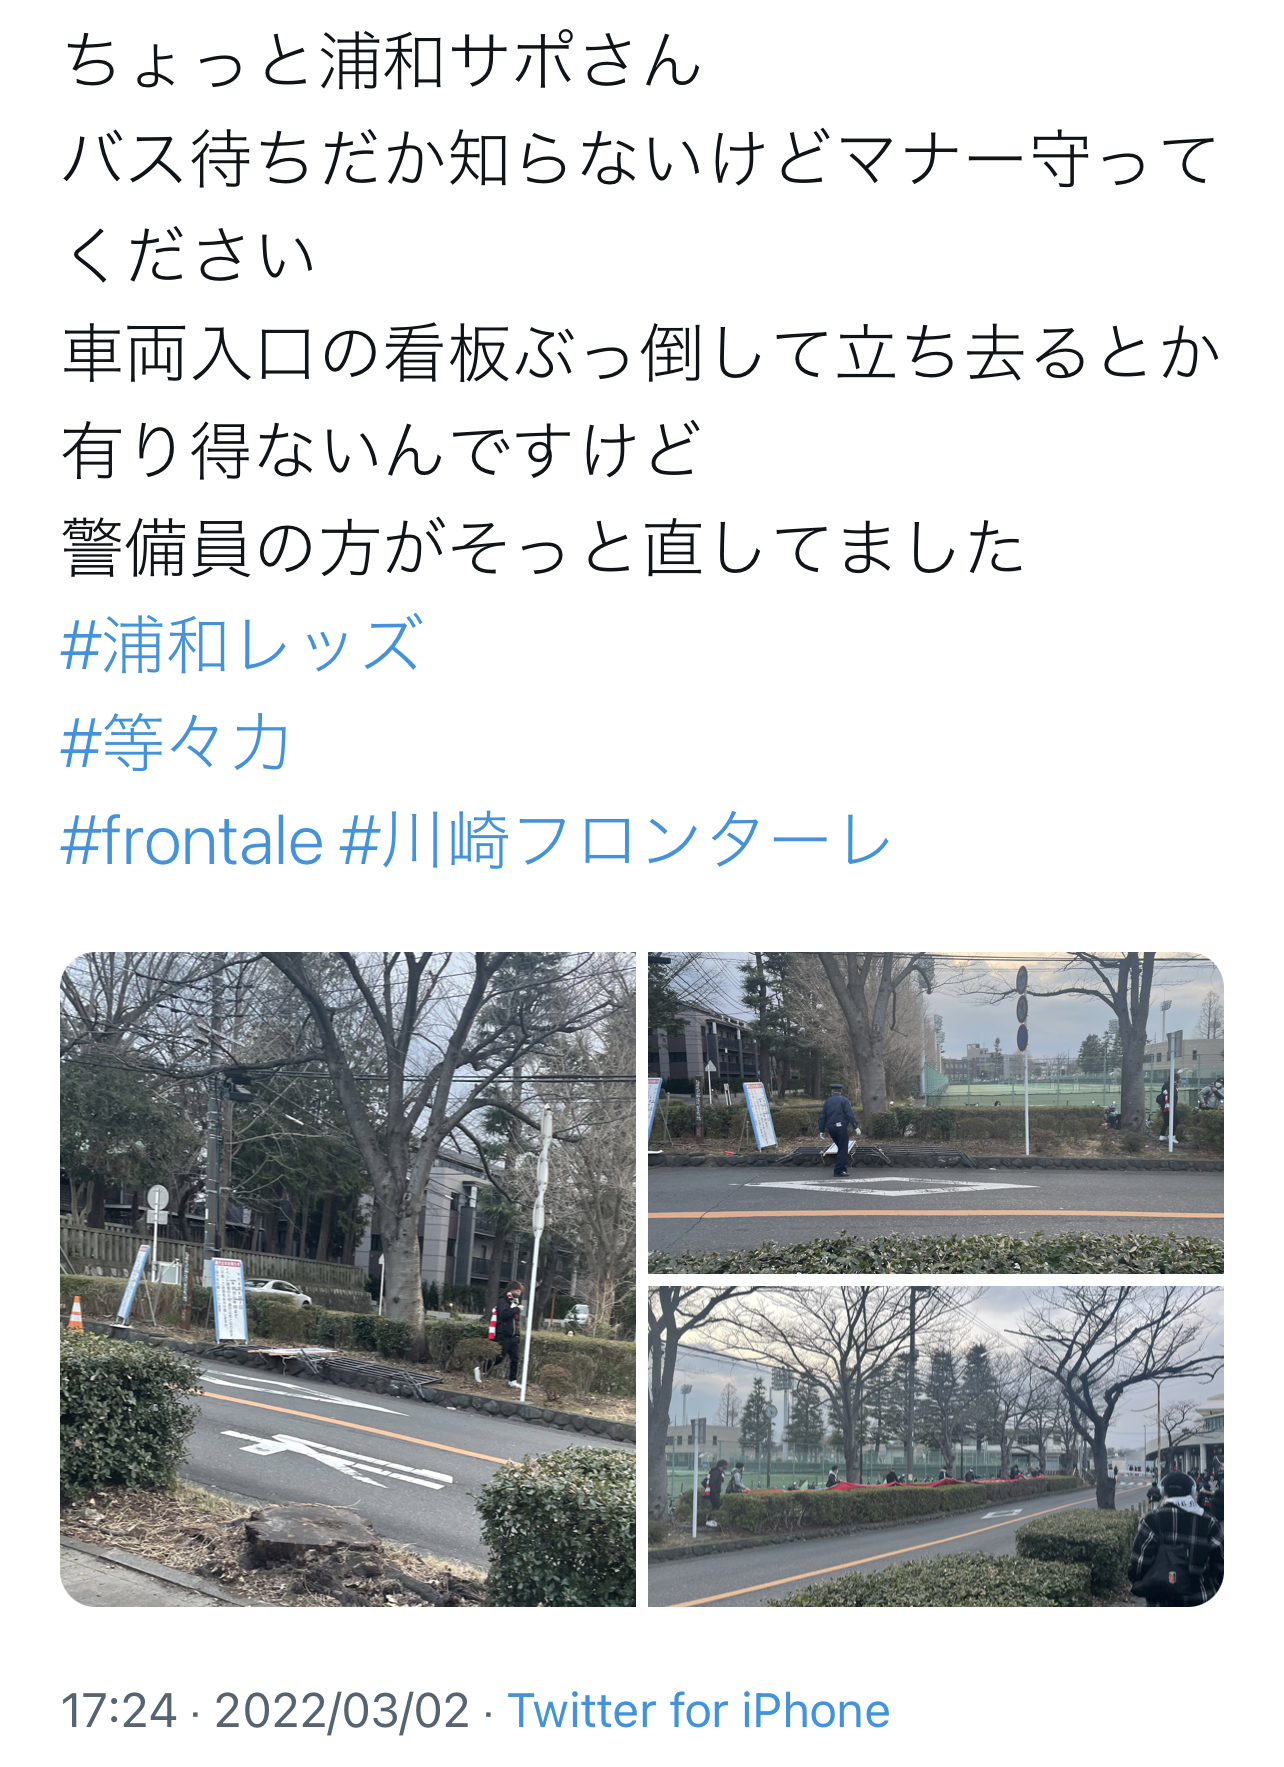This screenshot has width=1284, height=1767.
Task: Tap the #frontale hashtag link
Action: pyautogui.click(x=192, y=841)
